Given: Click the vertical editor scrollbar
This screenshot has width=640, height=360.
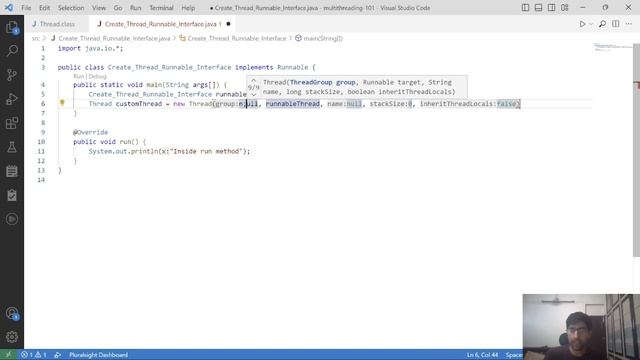Looking at the screenshot, I should click(x=636, y=150).
